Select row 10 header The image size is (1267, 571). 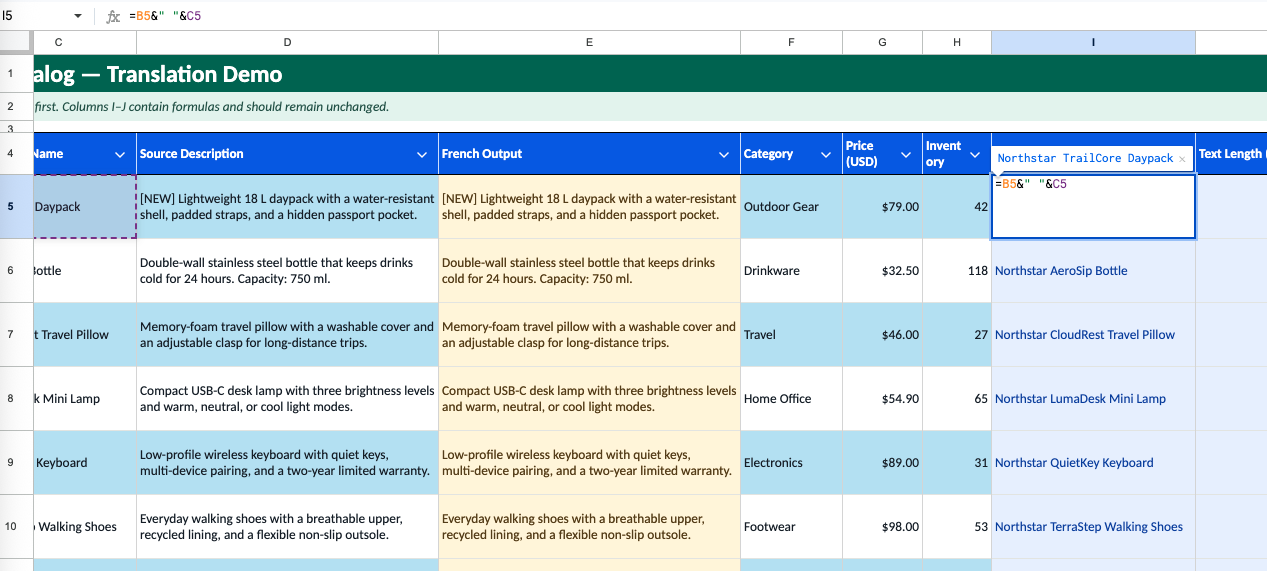click(x=16, y=527)
